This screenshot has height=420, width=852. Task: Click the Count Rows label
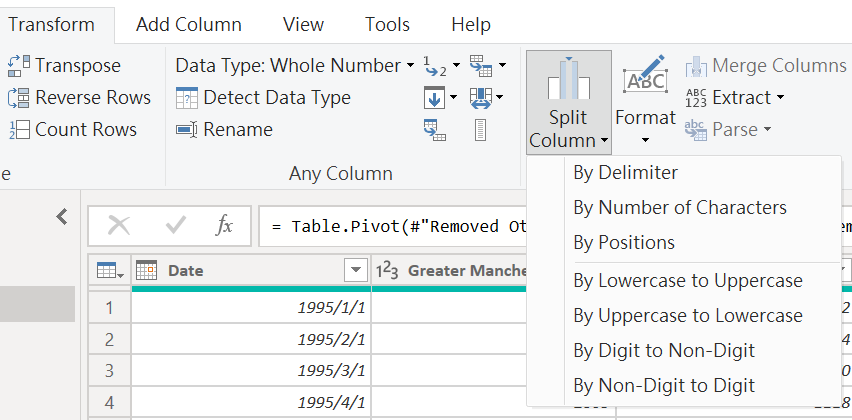[86, 130]
